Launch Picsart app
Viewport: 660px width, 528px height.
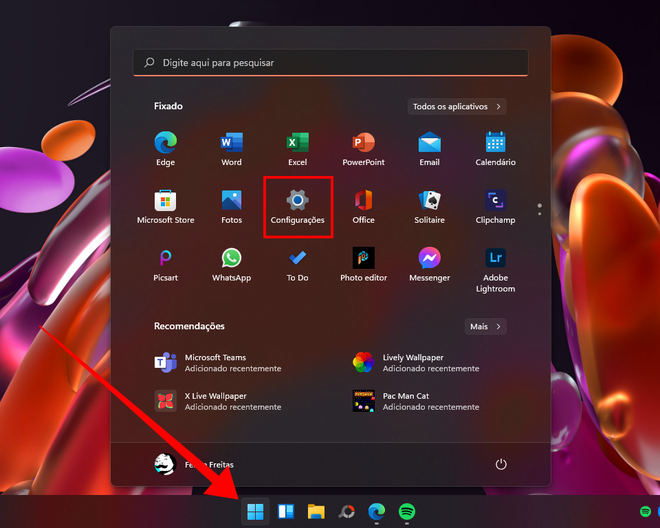click(x=165, y=264)
